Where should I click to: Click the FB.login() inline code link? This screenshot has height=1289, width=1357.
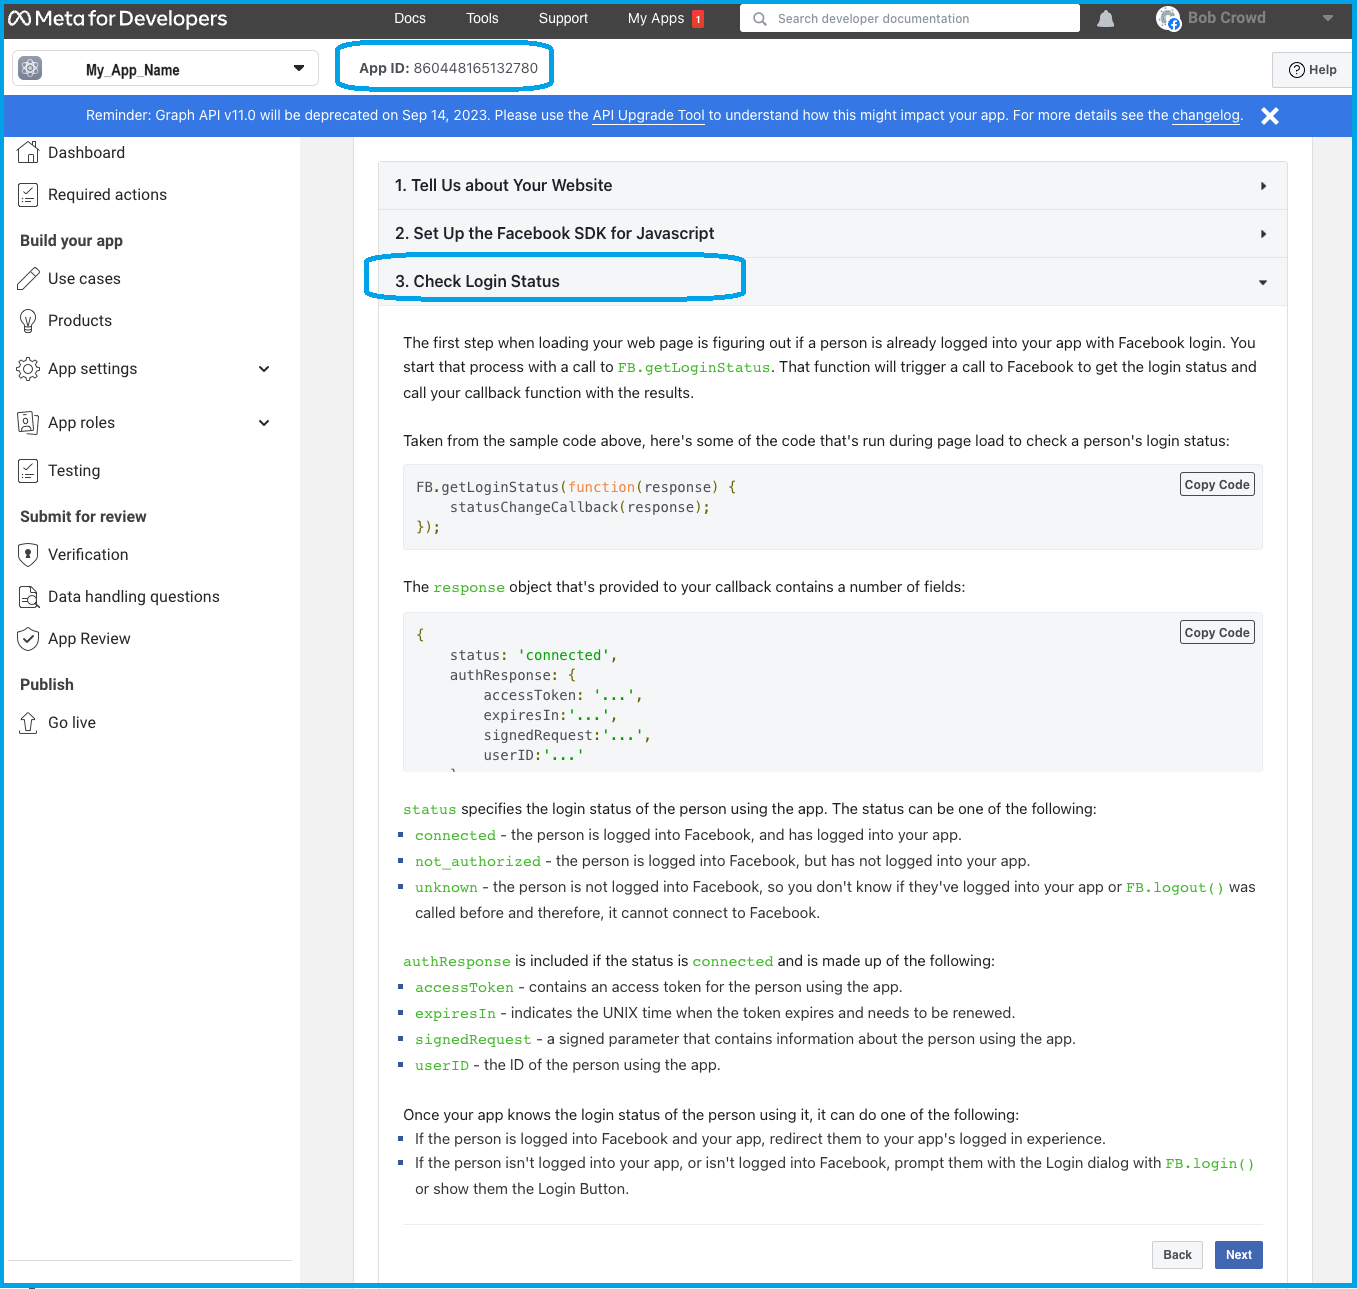pyautogui.click(x=1209, y=1164)
